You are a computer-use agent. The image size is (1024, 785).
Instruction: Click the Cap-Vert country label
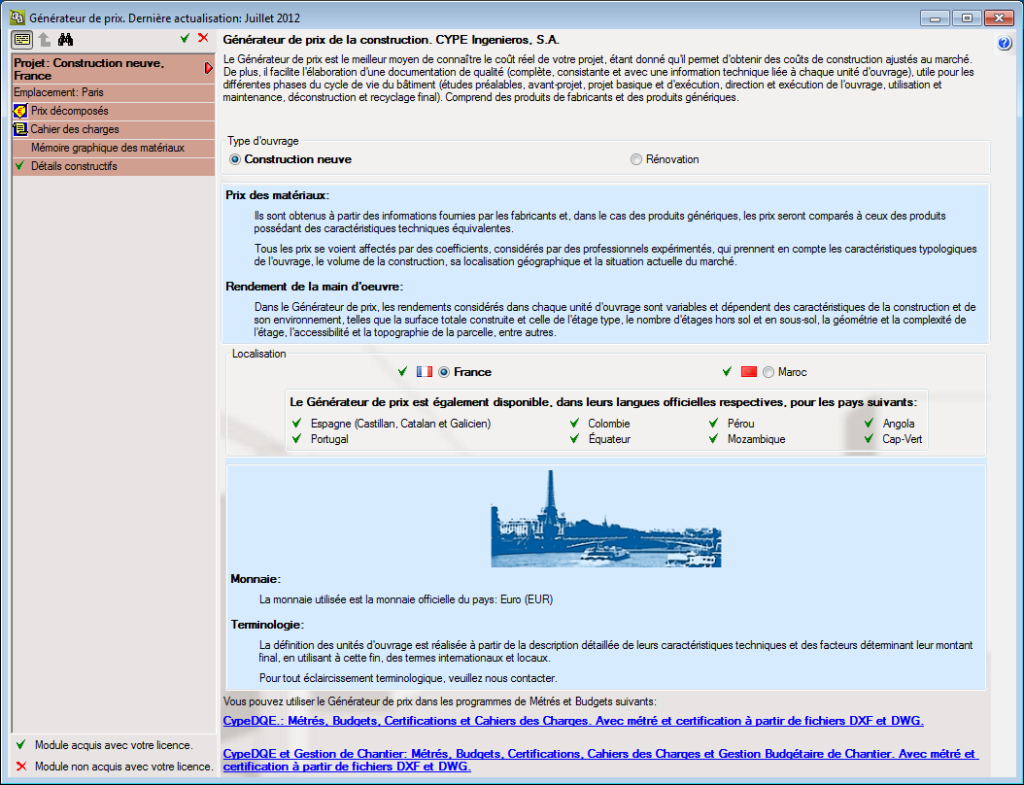(903, 439)
